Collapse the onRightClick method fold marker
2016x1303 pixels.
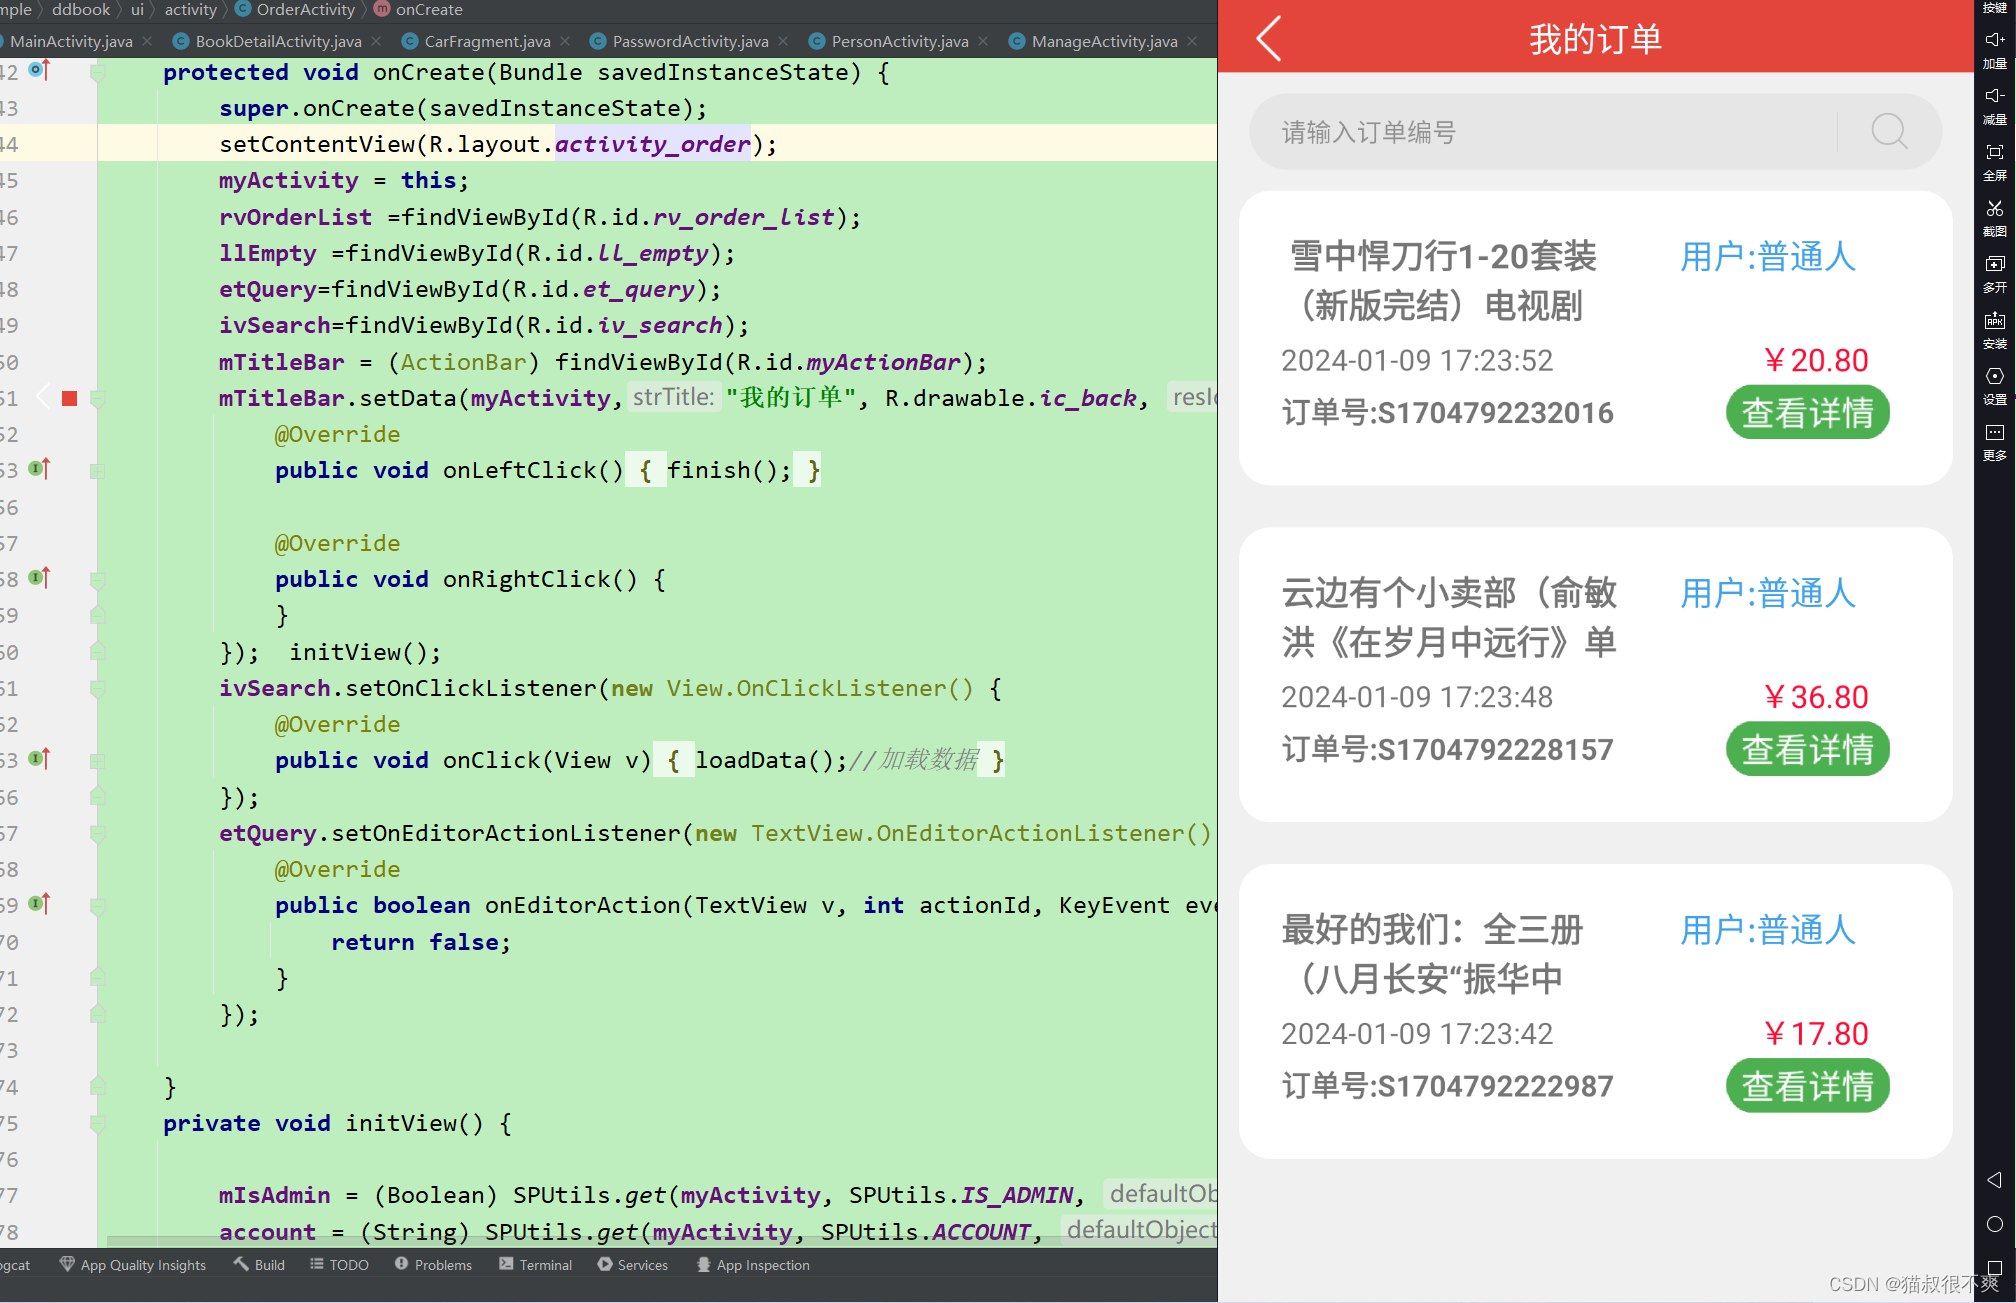click(x=97, y=580)
